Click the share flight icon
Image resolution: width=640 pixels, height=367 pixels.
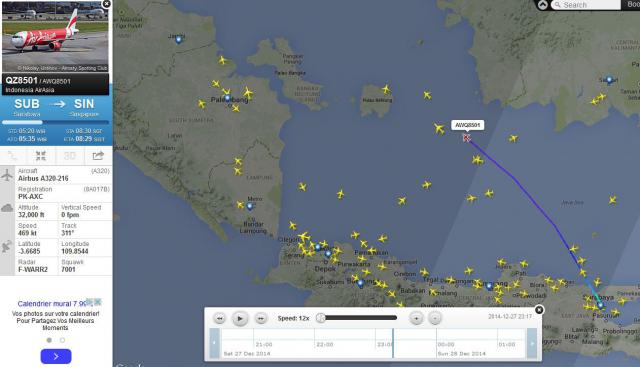98,156
